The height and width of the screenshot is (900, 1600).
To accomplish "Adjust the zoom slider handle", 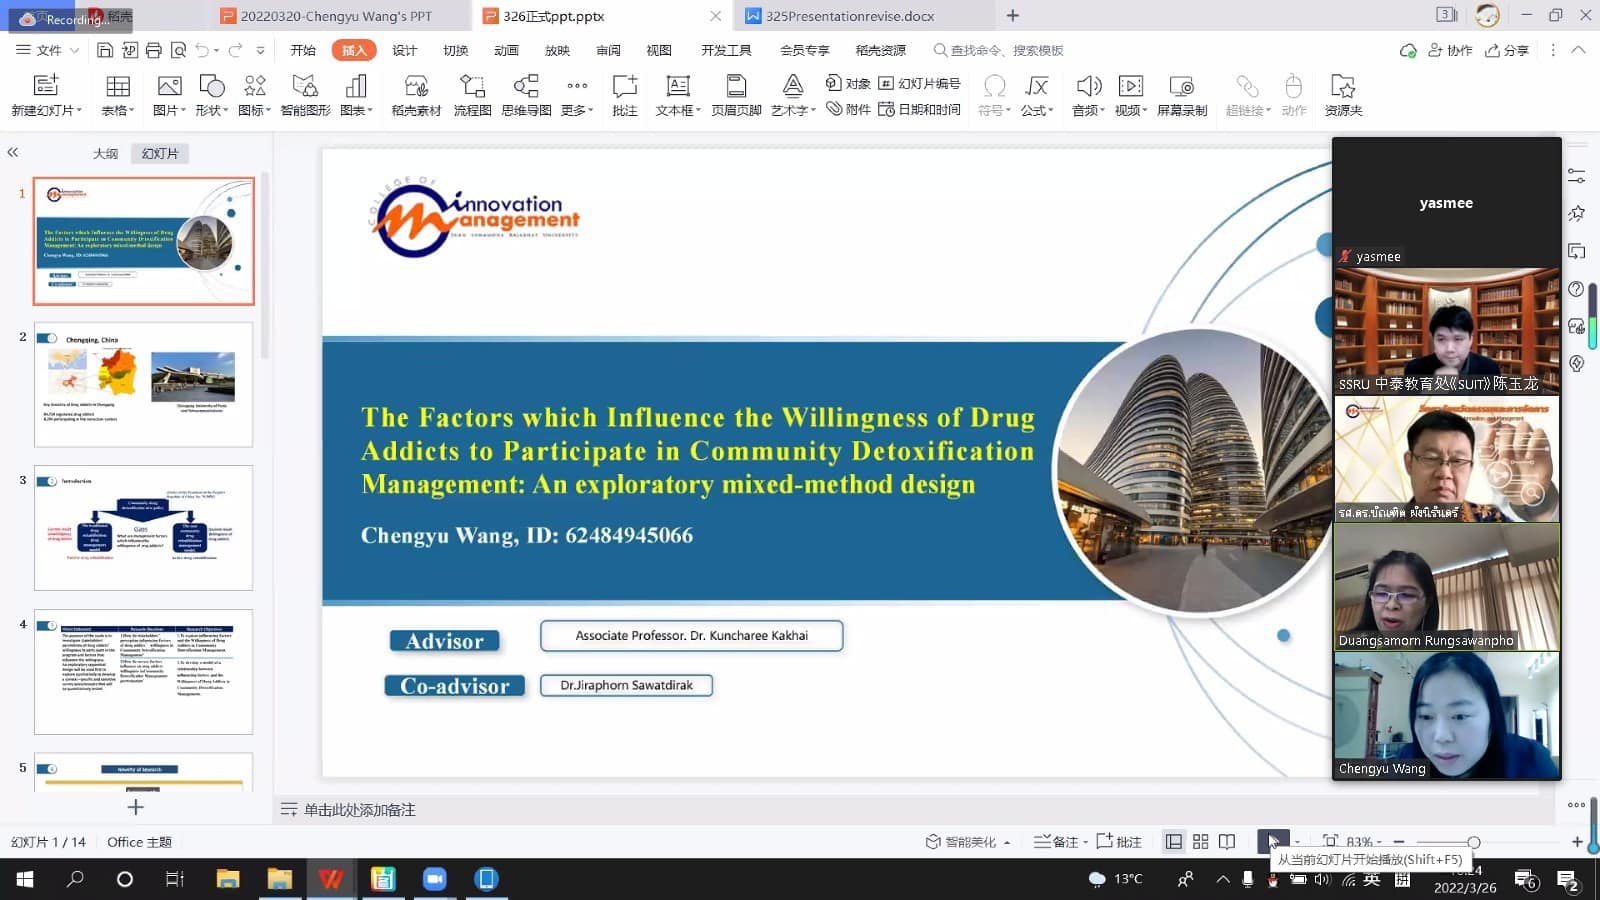I will pyautogui.click(x=1473, y=842).
